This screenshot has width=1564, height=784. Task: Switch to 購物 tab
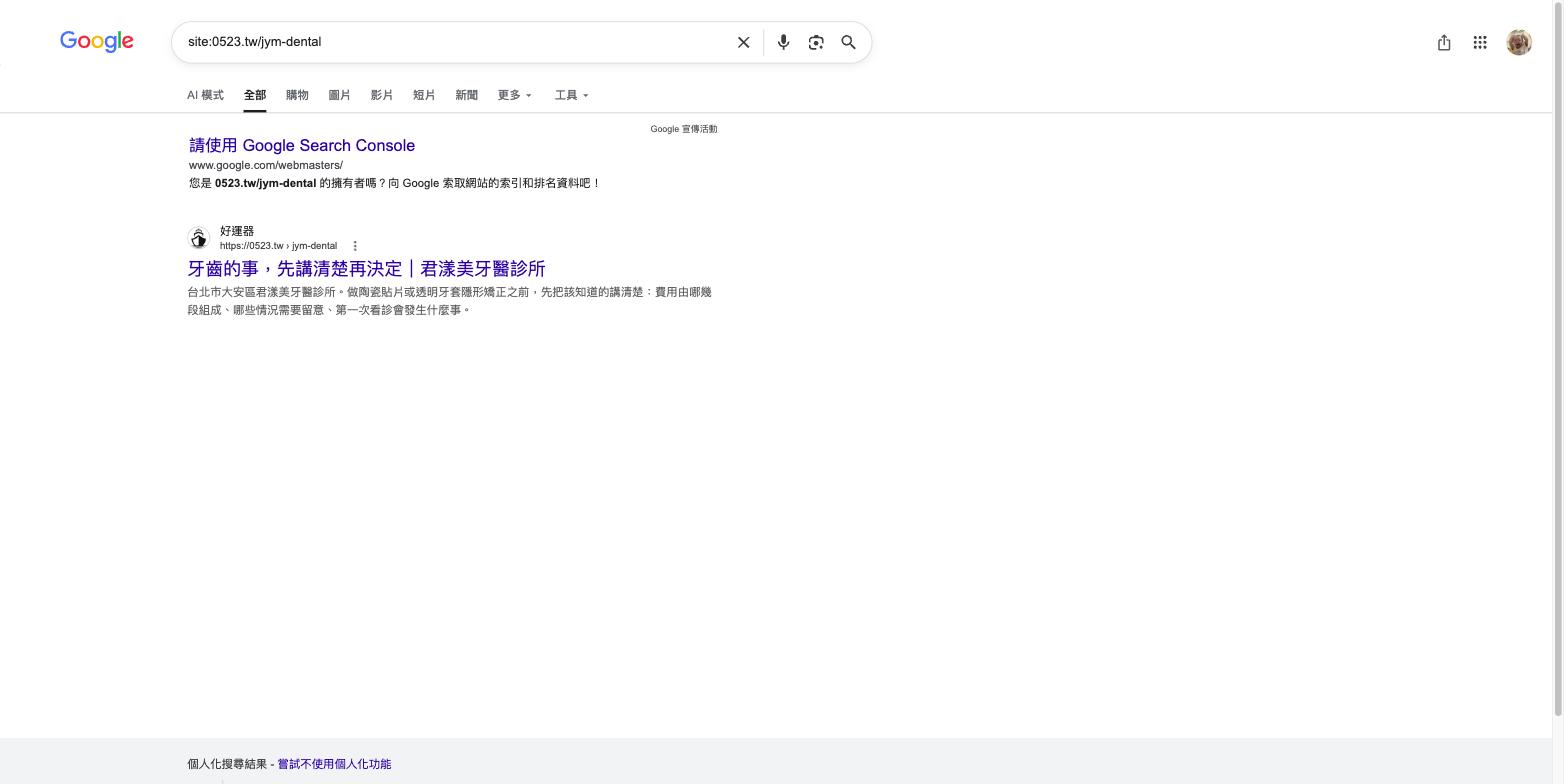pyautogui.click(x=297, y=95)
